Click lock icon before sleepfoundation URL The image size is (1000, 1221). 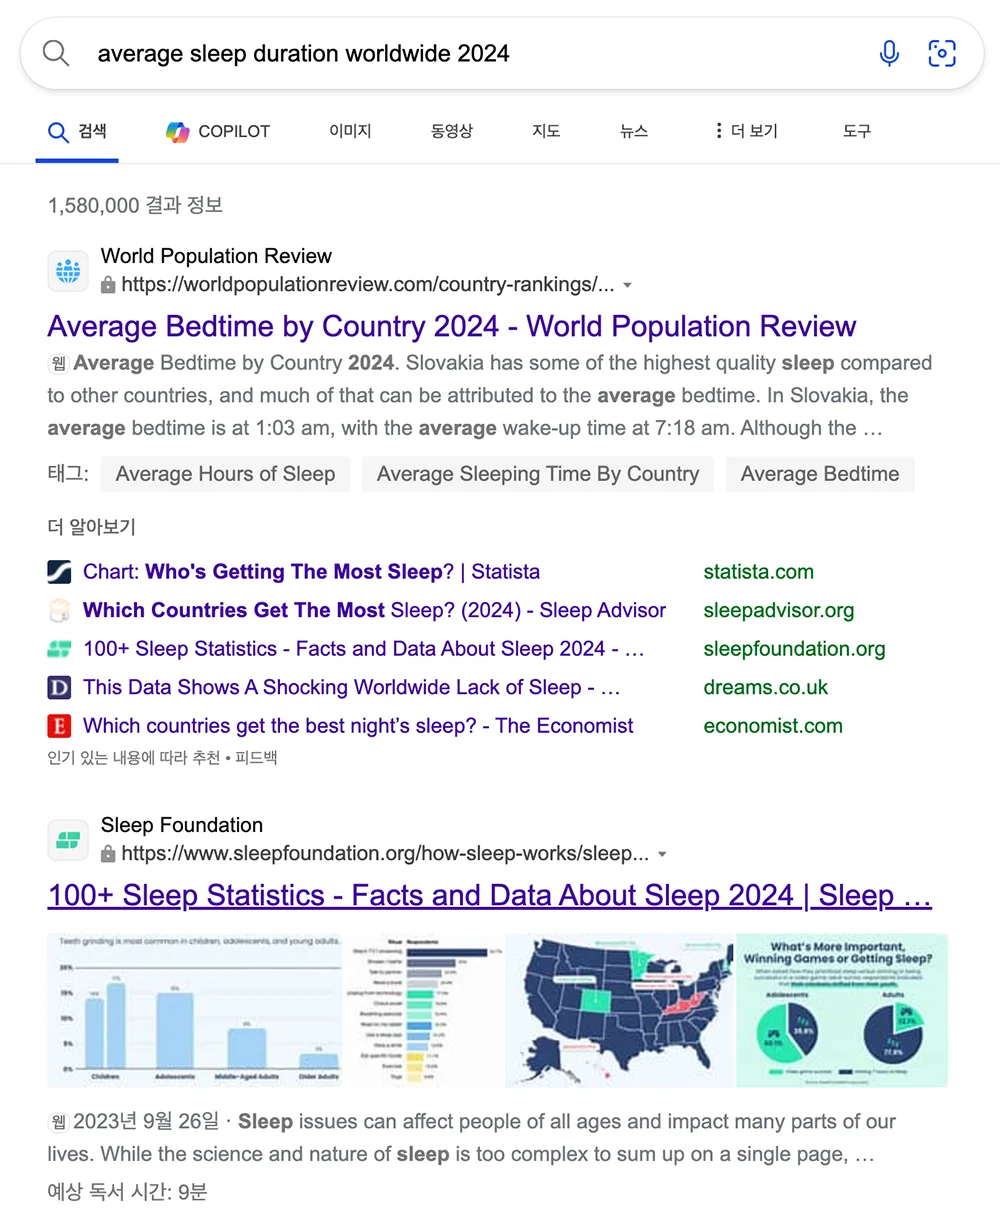pyautogui.click(x=108, y=854)
